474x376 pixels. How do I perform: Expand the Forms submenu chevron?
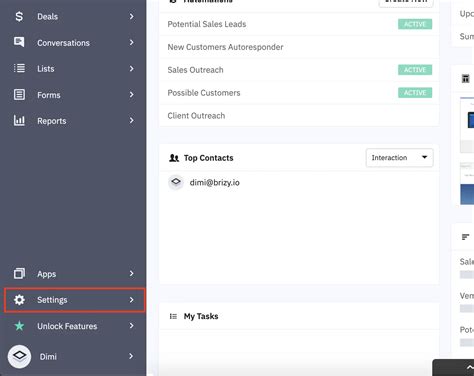pos(132,94)
